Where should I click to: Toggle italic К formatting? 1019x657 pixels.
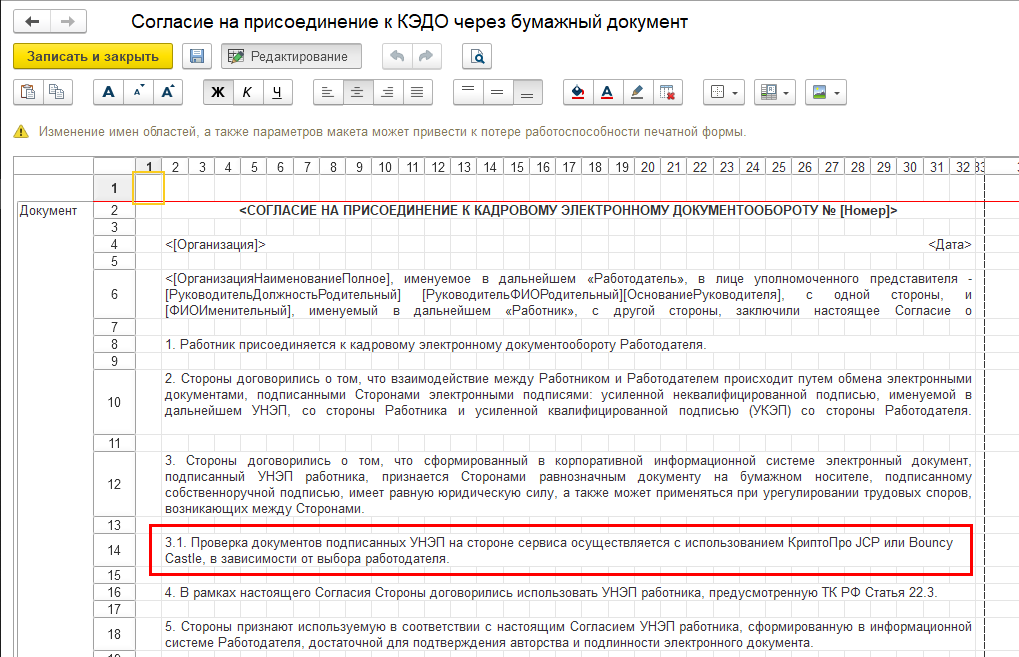click(248, 92)
